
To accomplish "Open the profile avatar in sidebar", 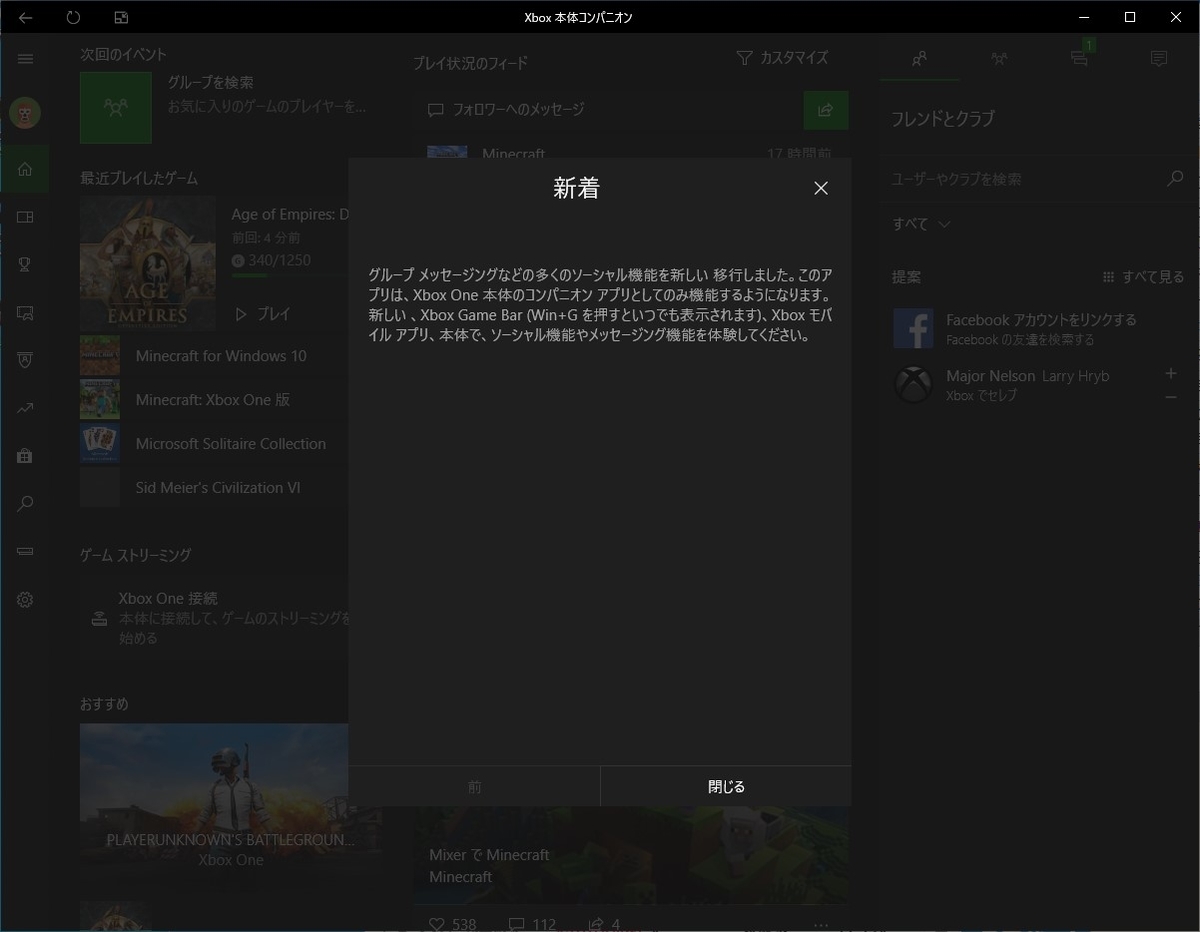I will click(x=25, y=113).
